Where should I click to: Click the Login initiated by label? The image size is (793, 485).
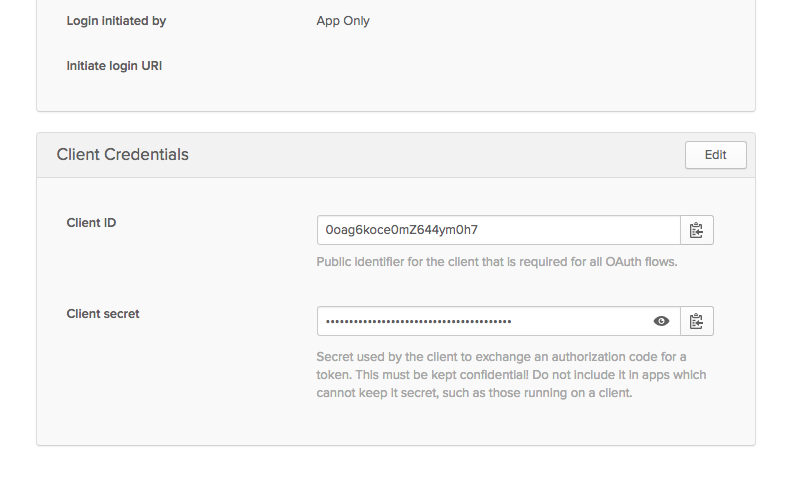(x=116, y=21)
